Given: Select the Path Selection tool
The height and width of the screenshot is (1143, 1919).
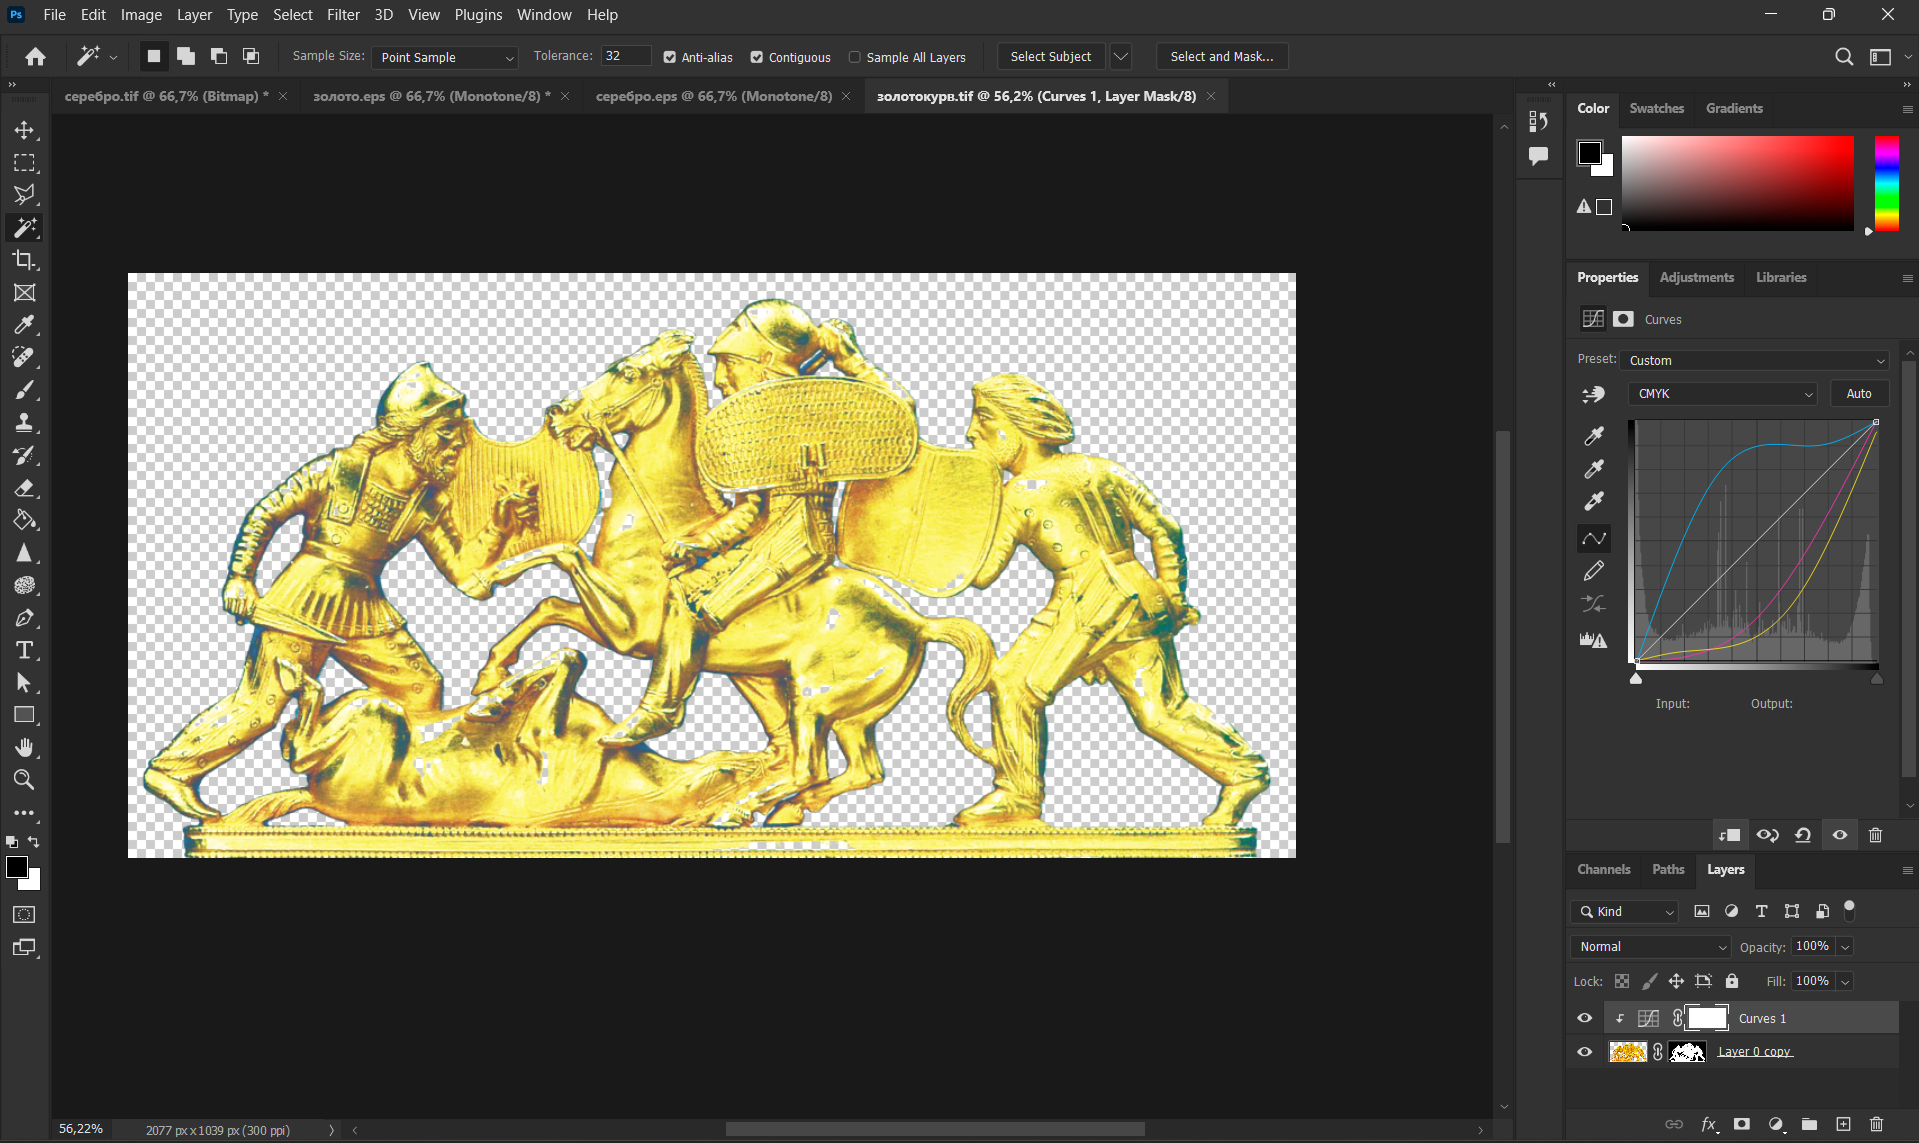Looking at the screenshot, I should (x=24, y=683).
